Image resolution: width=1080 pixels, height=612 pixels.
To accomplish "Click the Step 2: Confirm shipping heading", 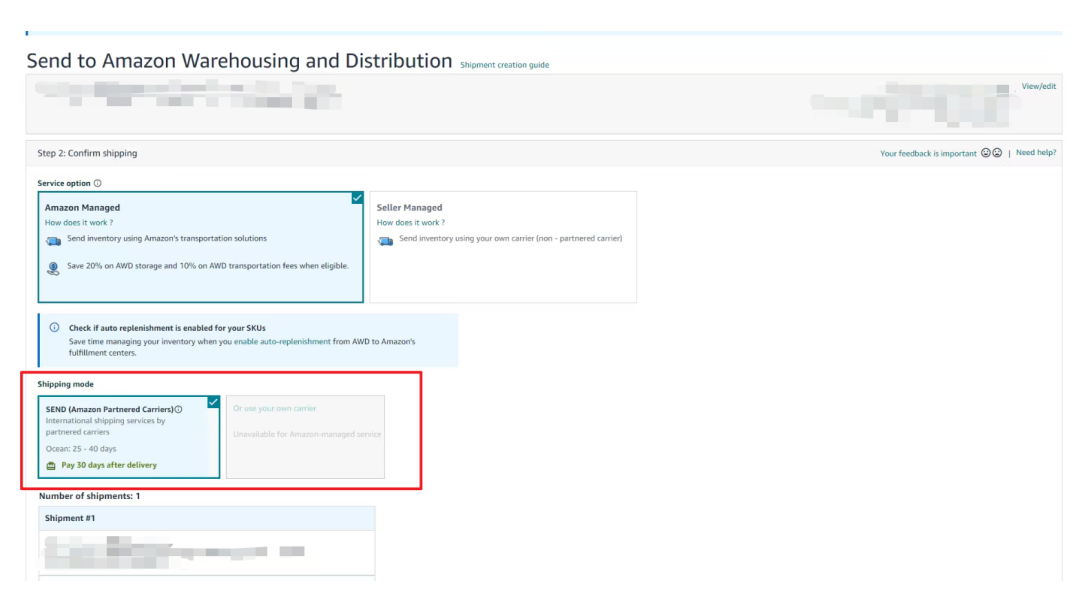I will pos(87,153).
